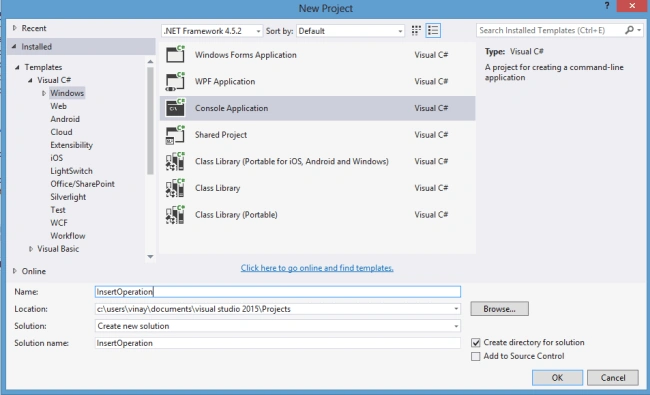Viewport: 650px width, 395px height.
Task: Click the Windows Forms Application template icon
Action: 175,54
